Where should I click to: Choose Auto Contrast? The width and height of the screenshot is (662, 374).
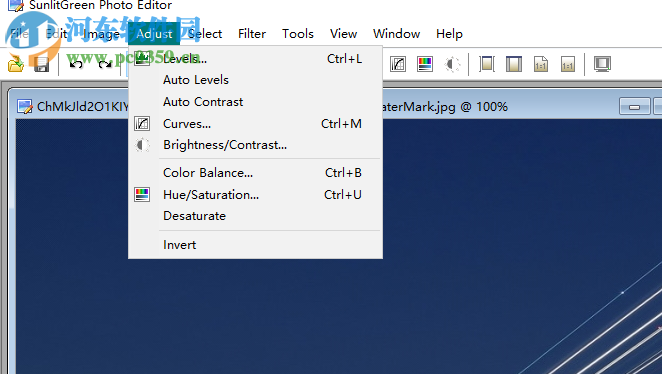coord(255,102)
